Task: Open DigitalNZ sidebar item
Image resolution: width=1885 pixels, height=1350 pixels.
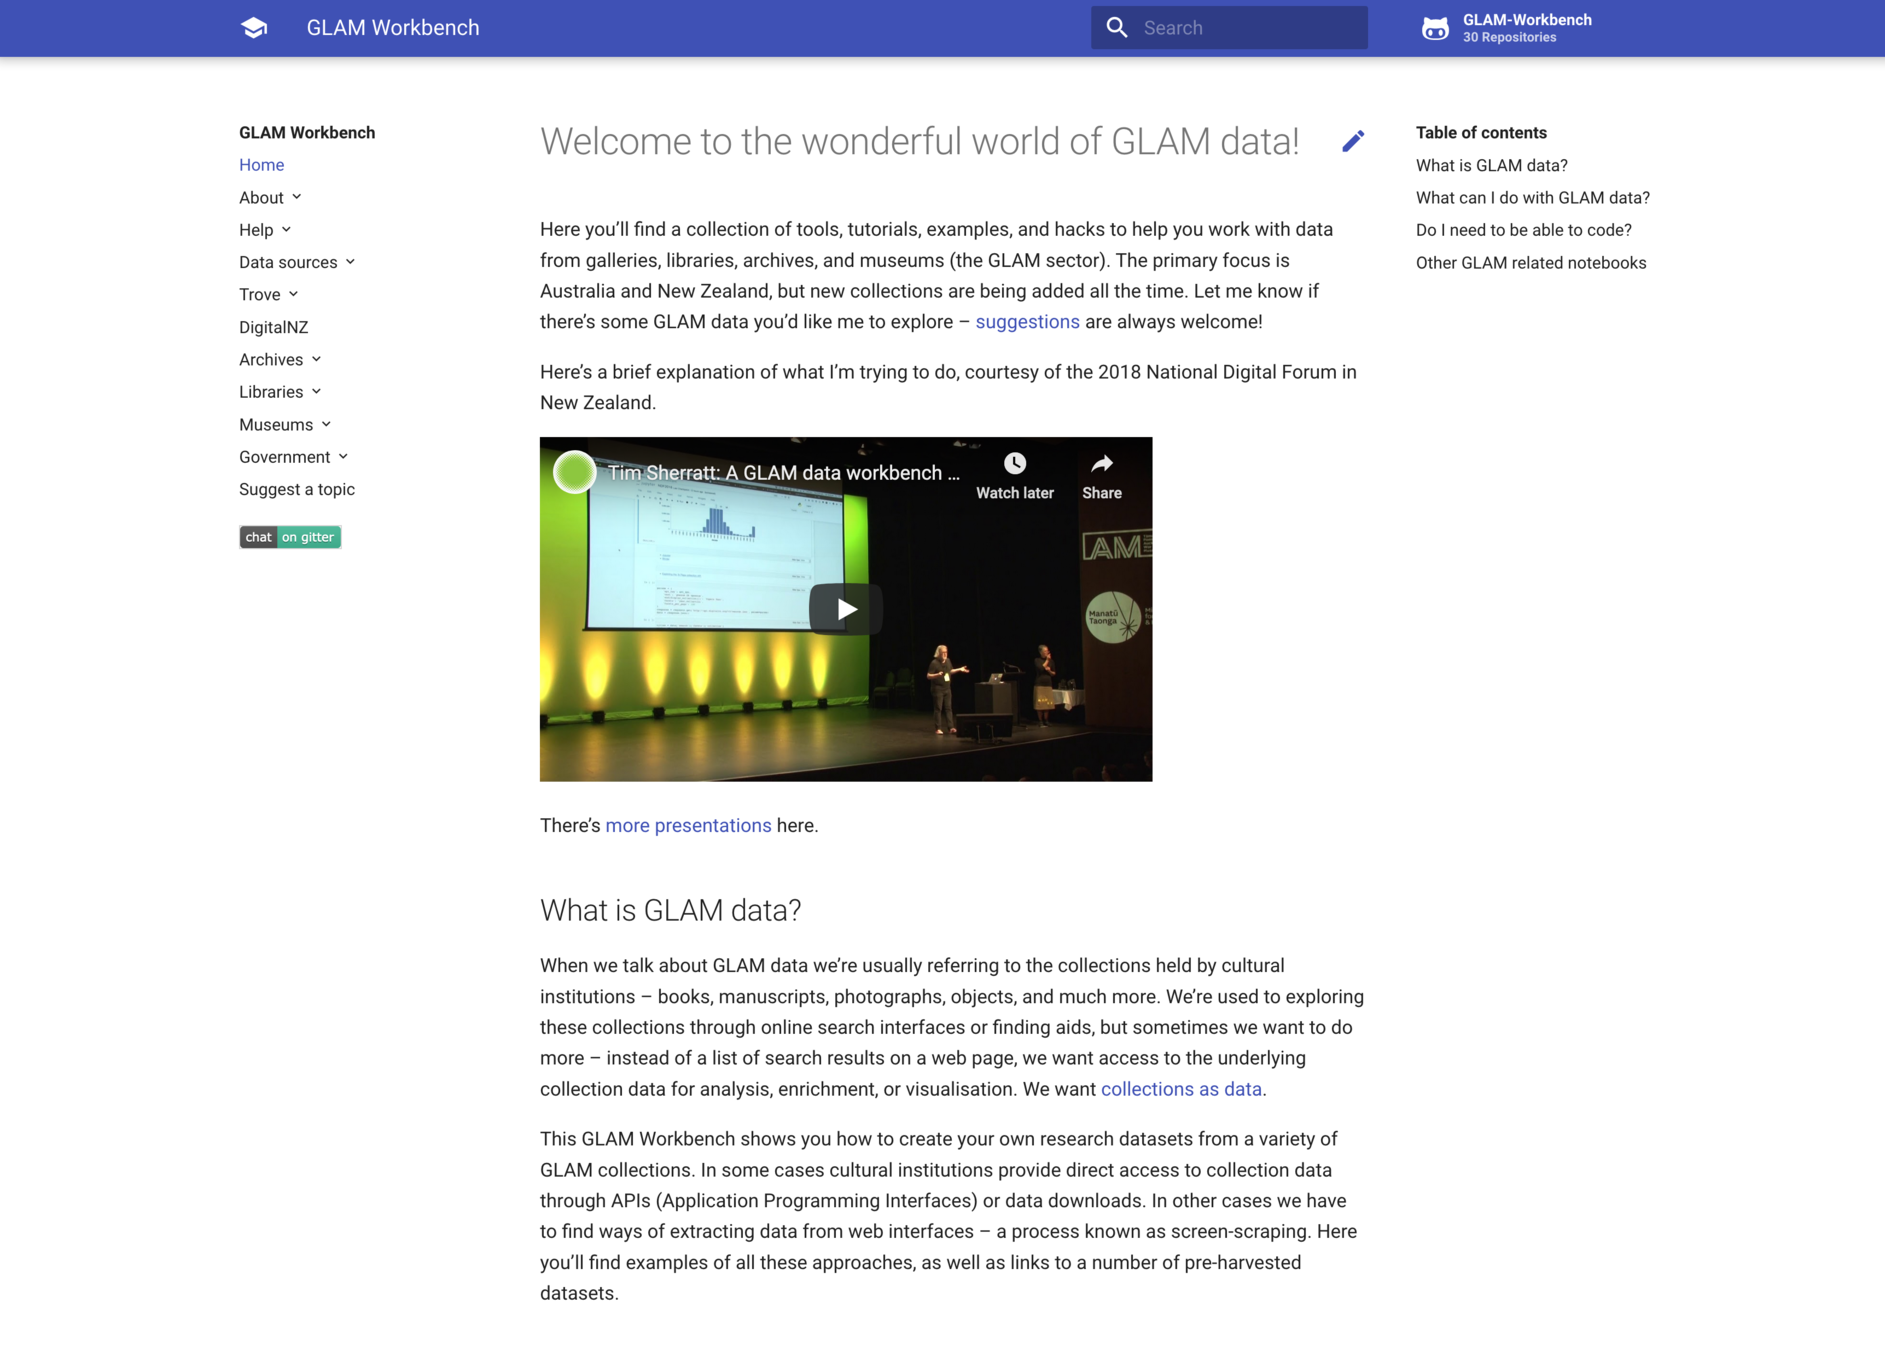Action: coord(273,327)
